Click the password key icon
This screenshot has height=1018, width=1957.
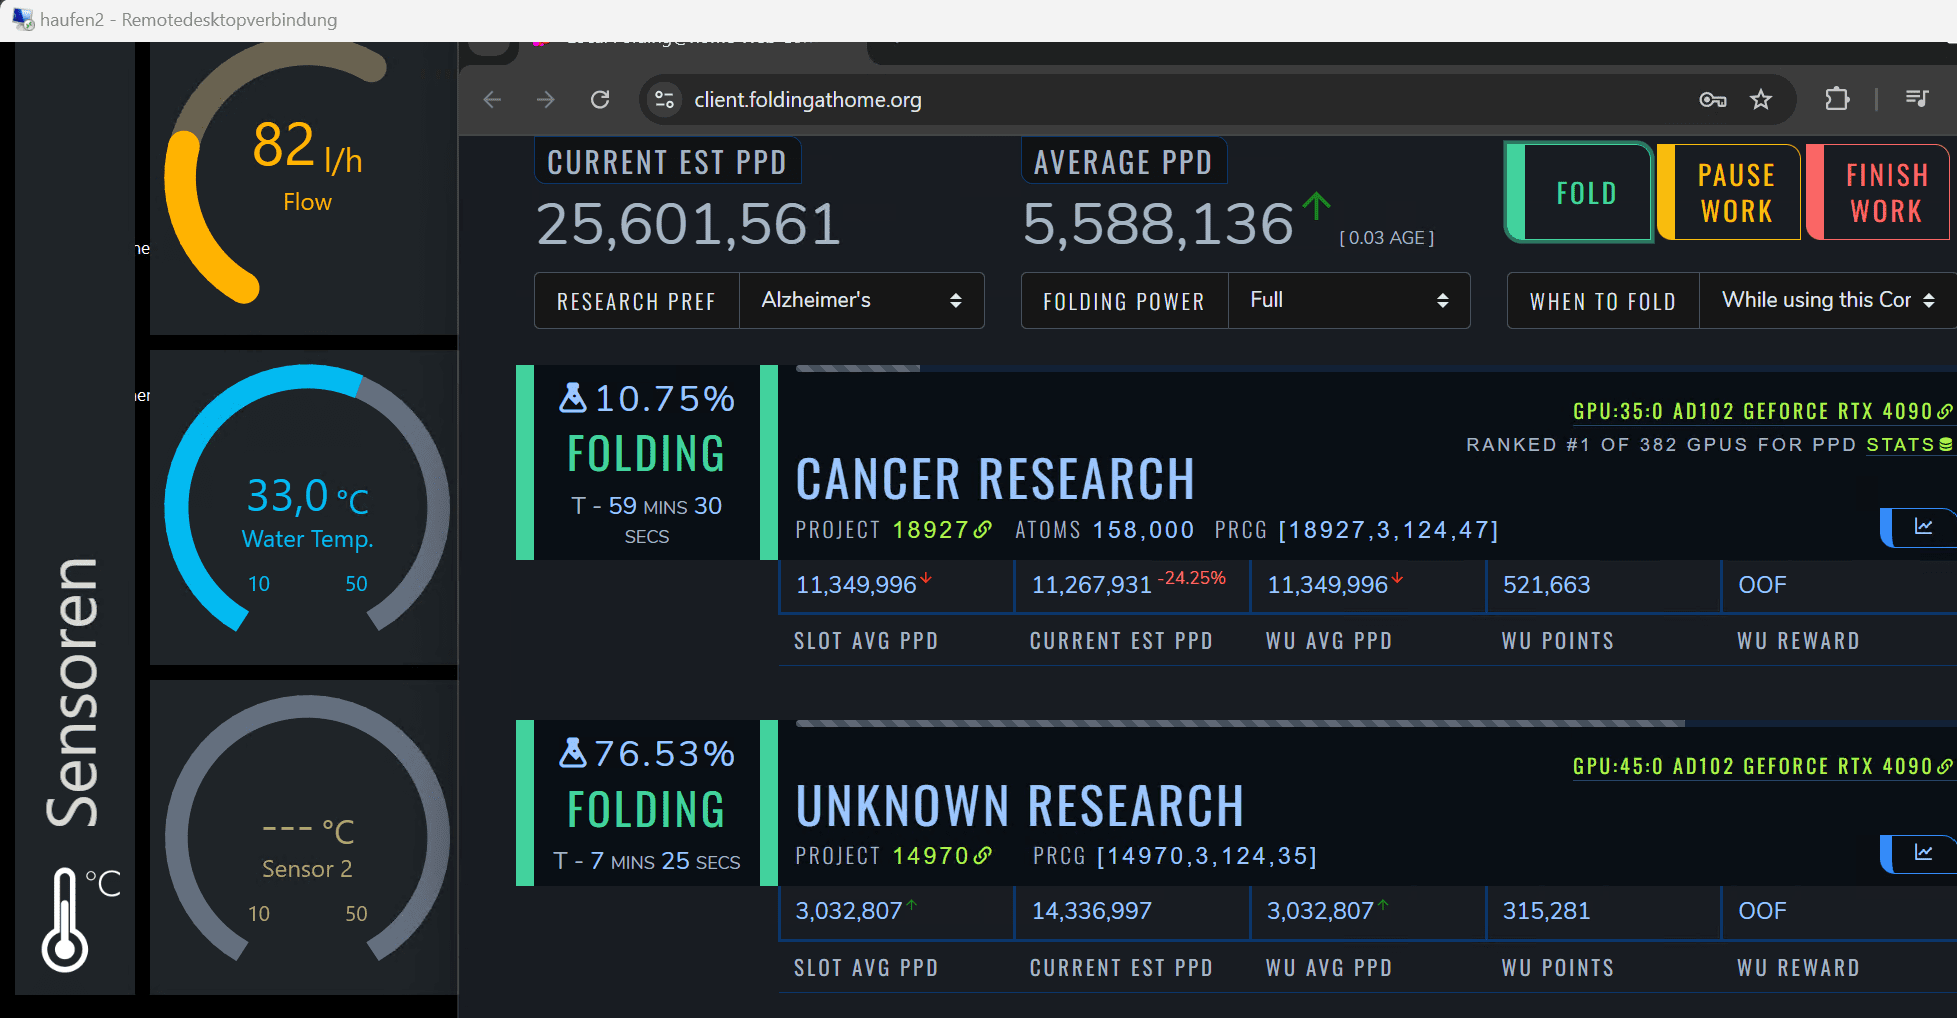coord(1713,100)
